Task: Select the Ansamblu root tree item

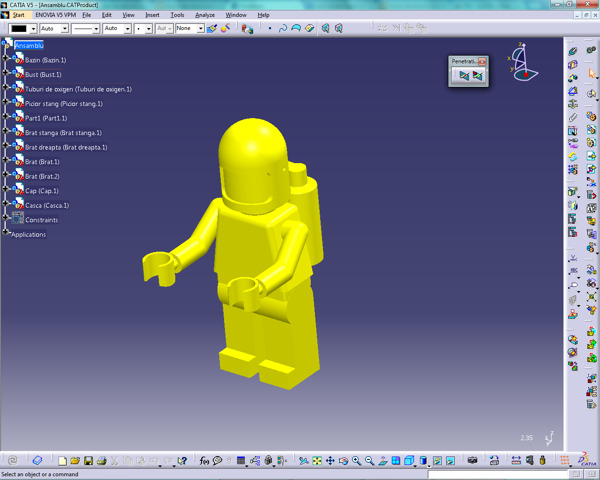Action: pos(29,46)
